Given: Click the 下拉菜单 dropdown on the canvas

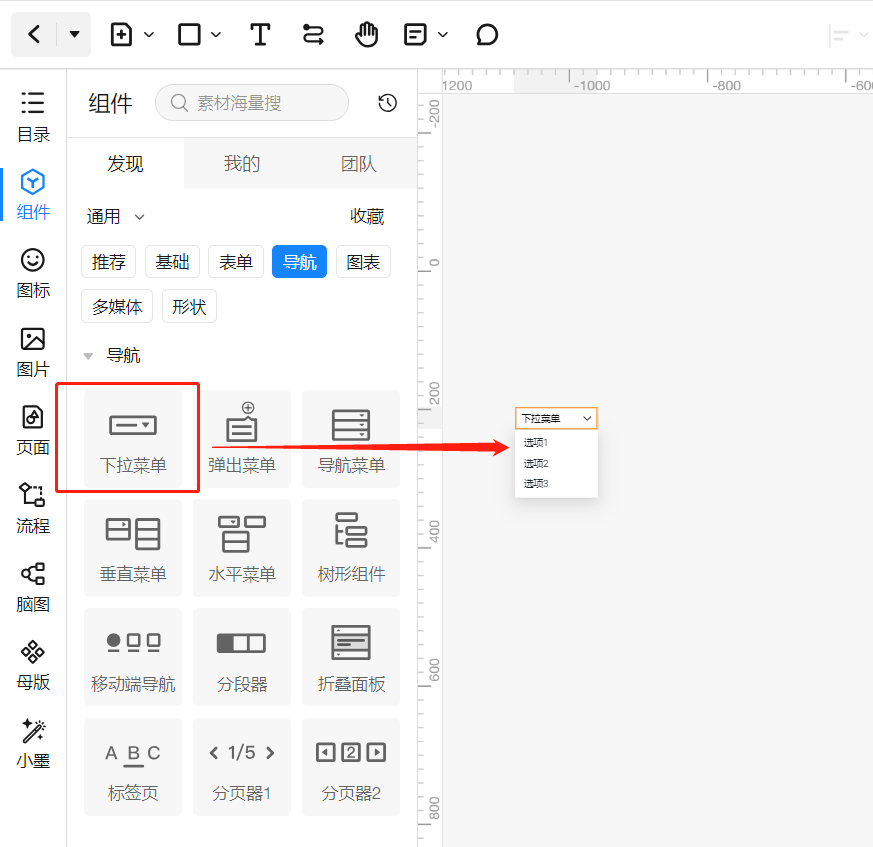Looking at the screenshot, I should tap(556, 418).
